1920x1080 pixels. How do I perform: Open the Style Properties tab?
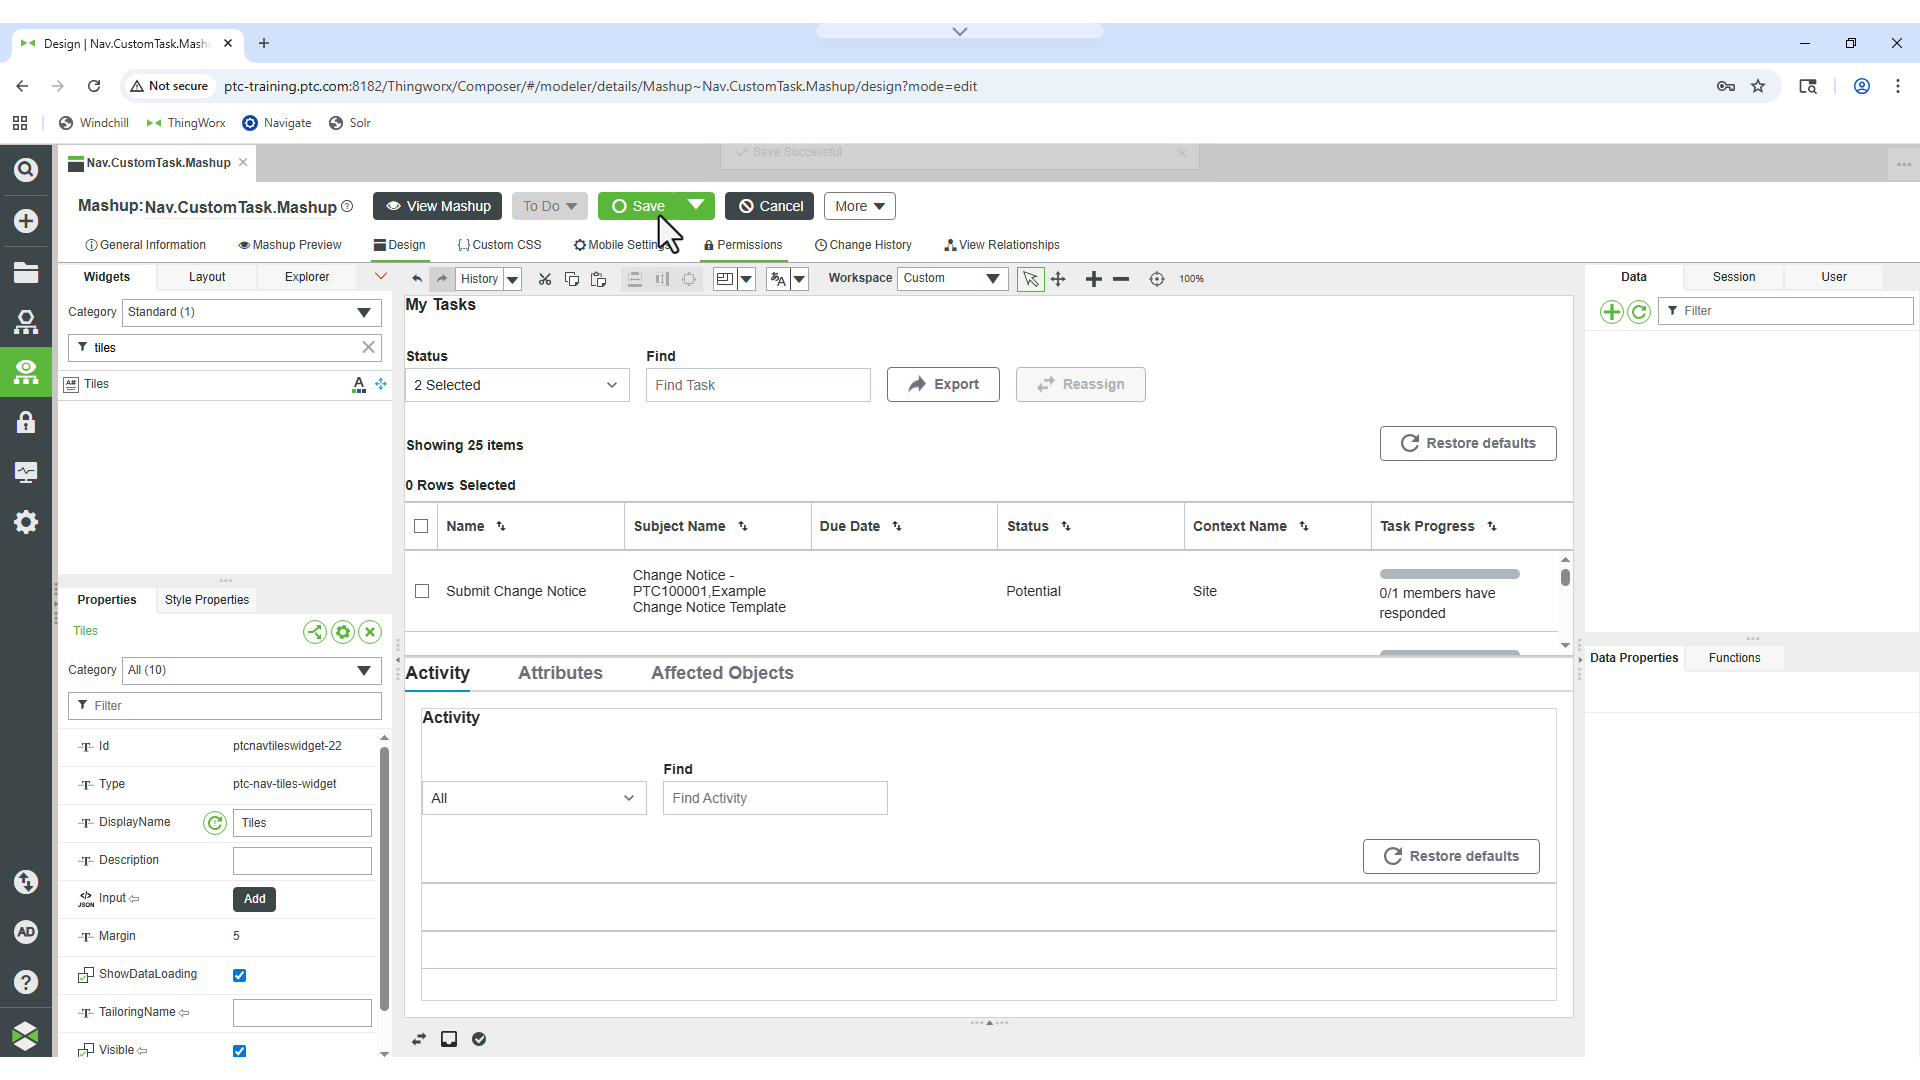pos(206,600)
